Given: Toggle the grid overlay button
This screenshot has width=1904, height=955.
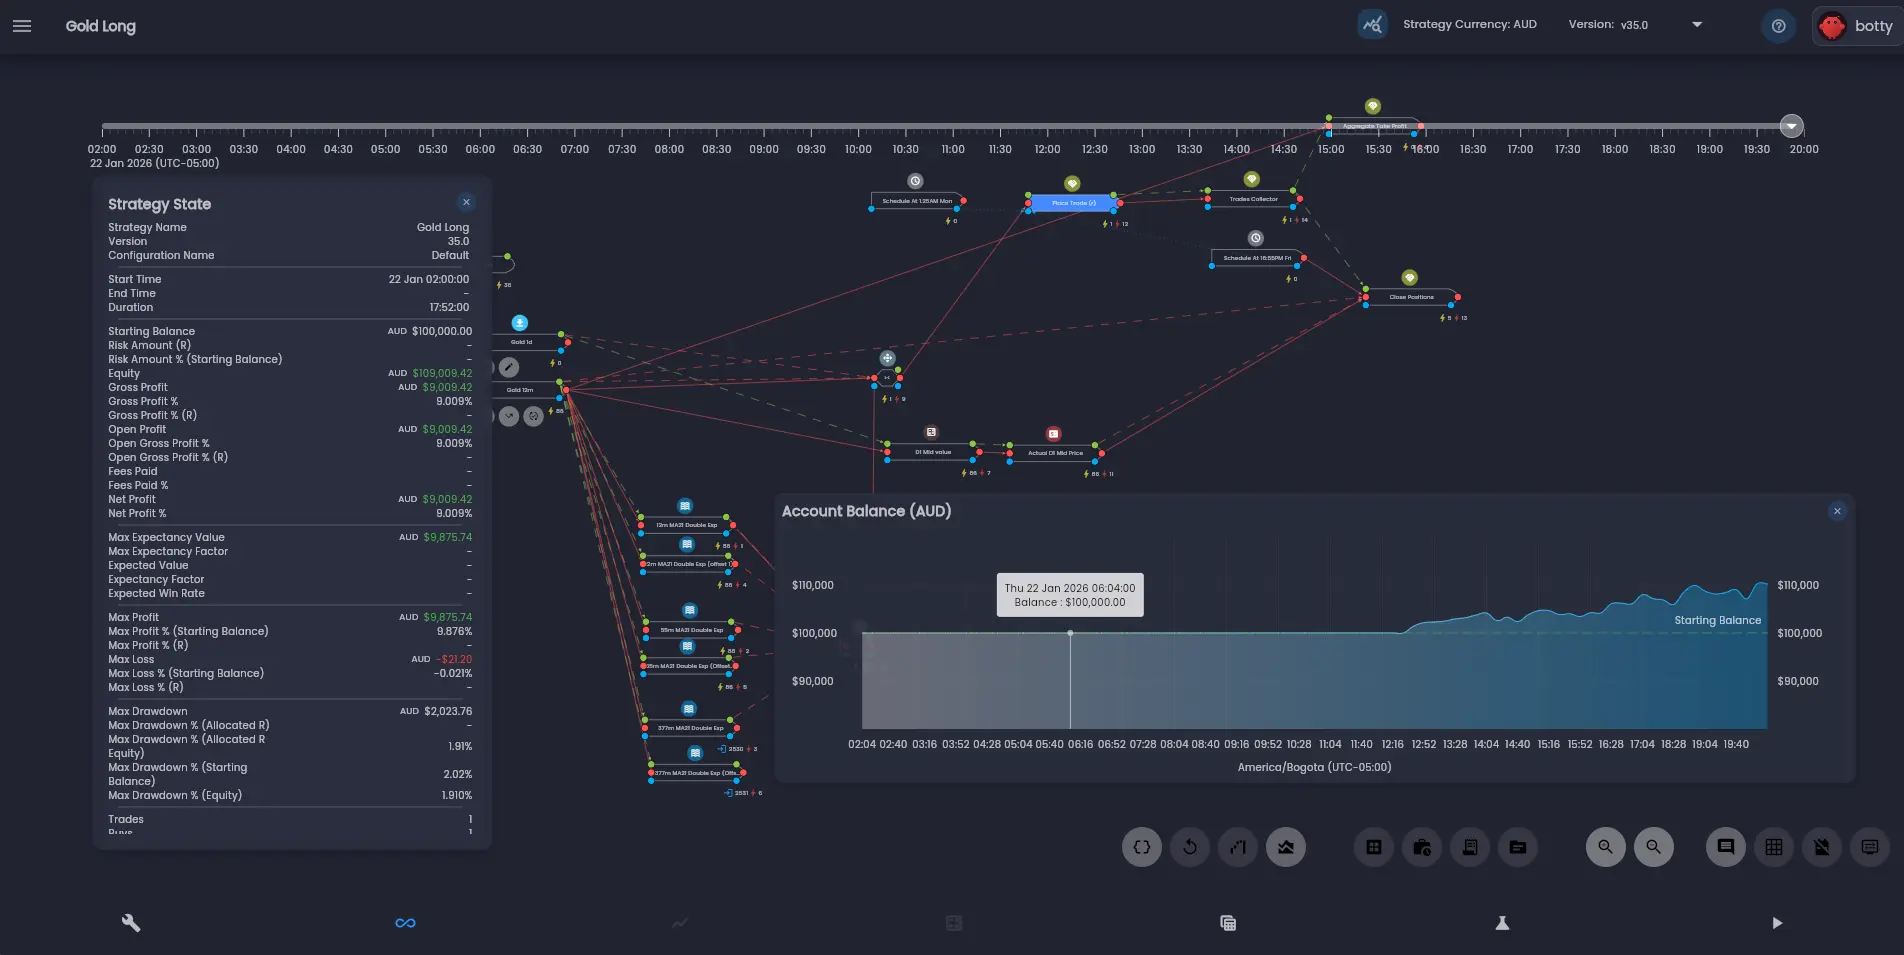Looking at the screenshot, I should pyautogui.click(x=1774, y=847).
